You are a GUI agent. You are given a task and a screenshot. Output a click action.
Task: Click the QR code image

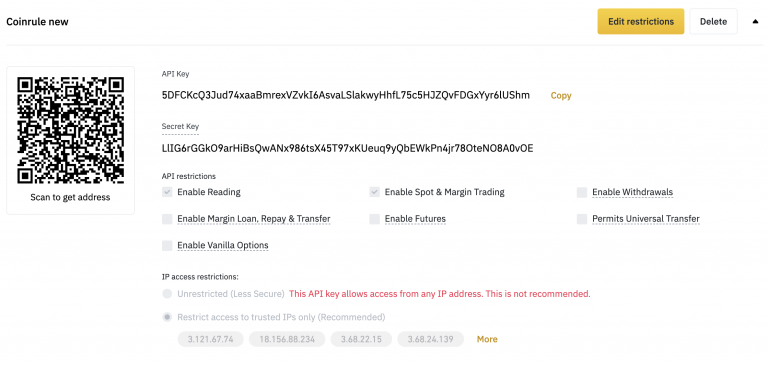pyautogui.click(x=70, y=130)
